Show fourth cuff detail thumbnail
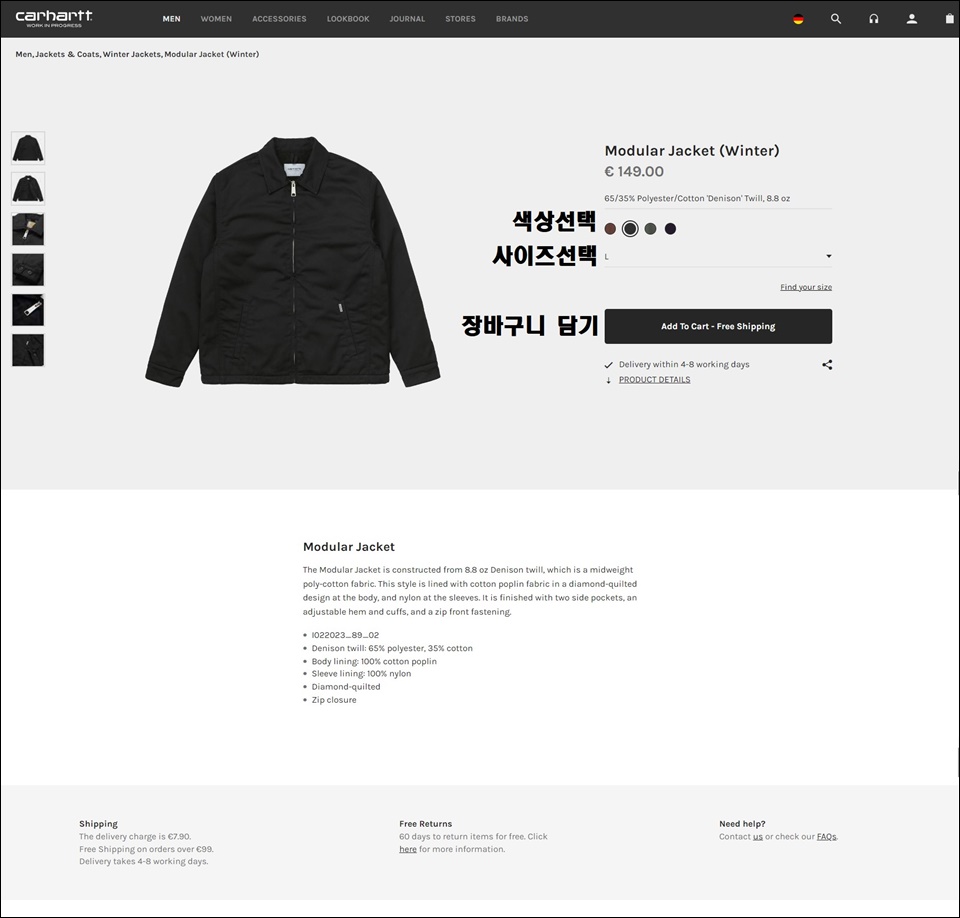Screen dimensions: 960x918 [28, 269]
